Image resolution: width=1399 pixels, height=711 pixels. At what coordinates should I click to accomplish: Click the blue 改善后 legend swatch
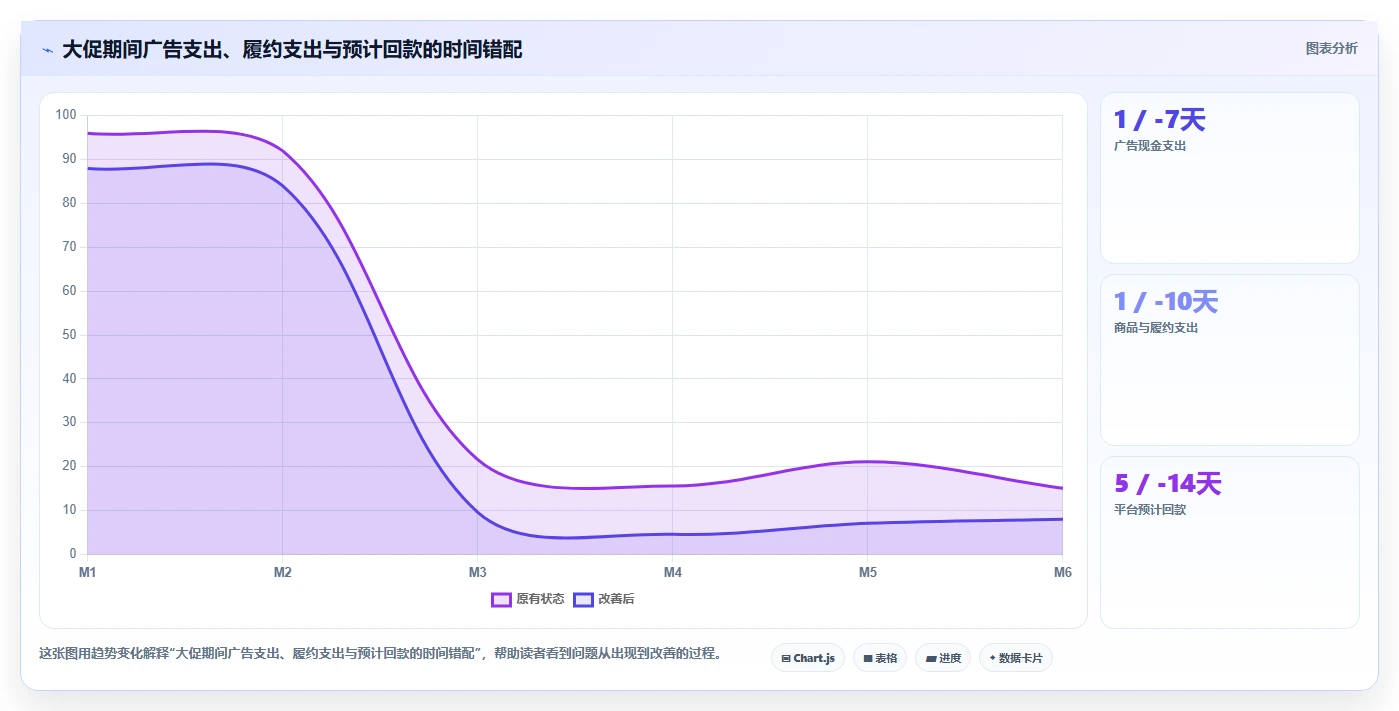point(583,599)
